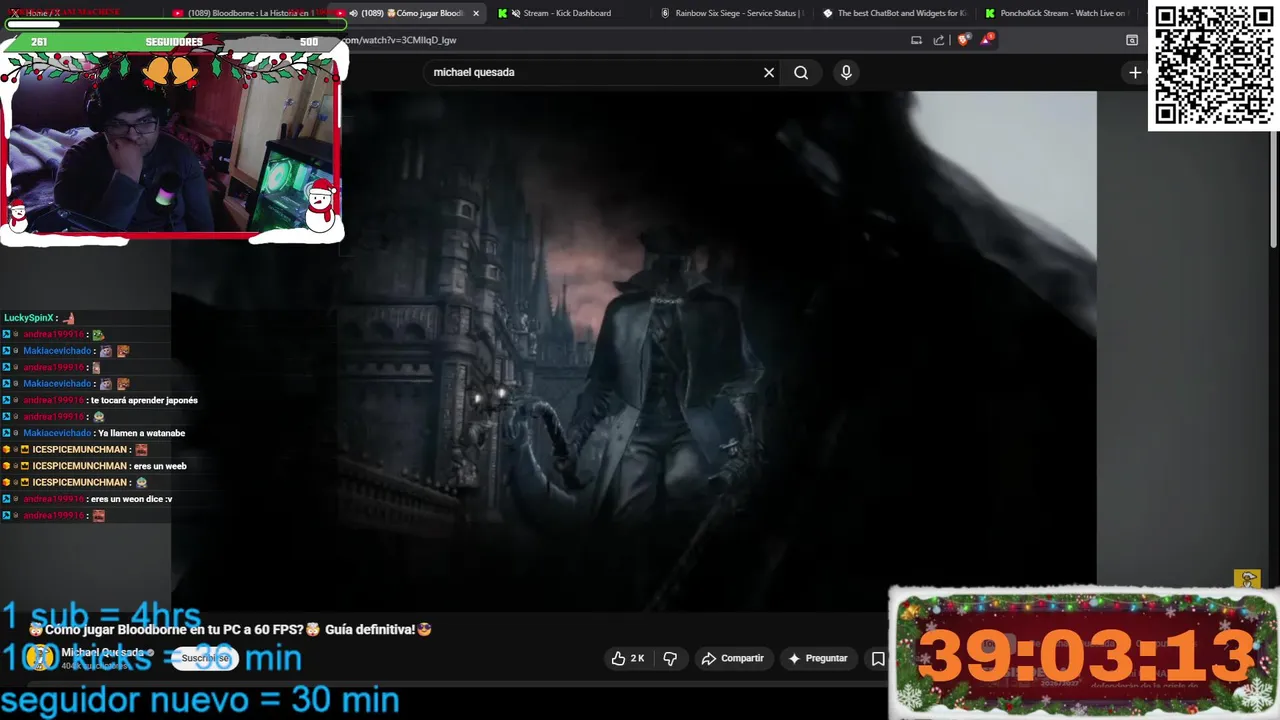Screen dimensions: 1280x720
Task: Click chat message Ya llamen a watanabe
Action: tap(141, 433)
